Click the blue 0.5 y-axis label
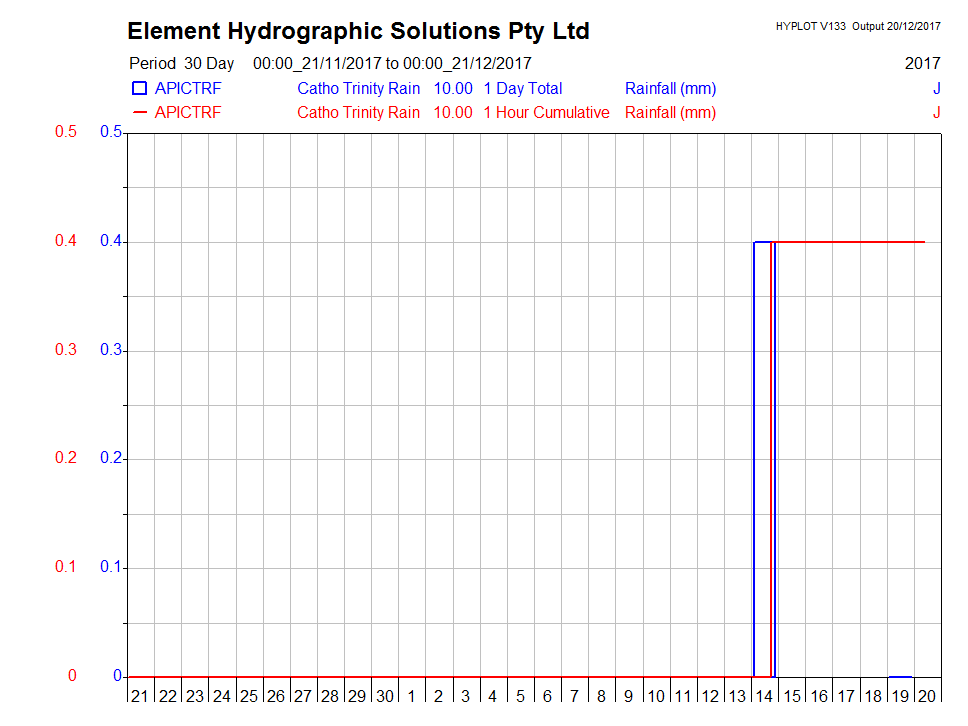968x726 pixels. click(111, 133)
